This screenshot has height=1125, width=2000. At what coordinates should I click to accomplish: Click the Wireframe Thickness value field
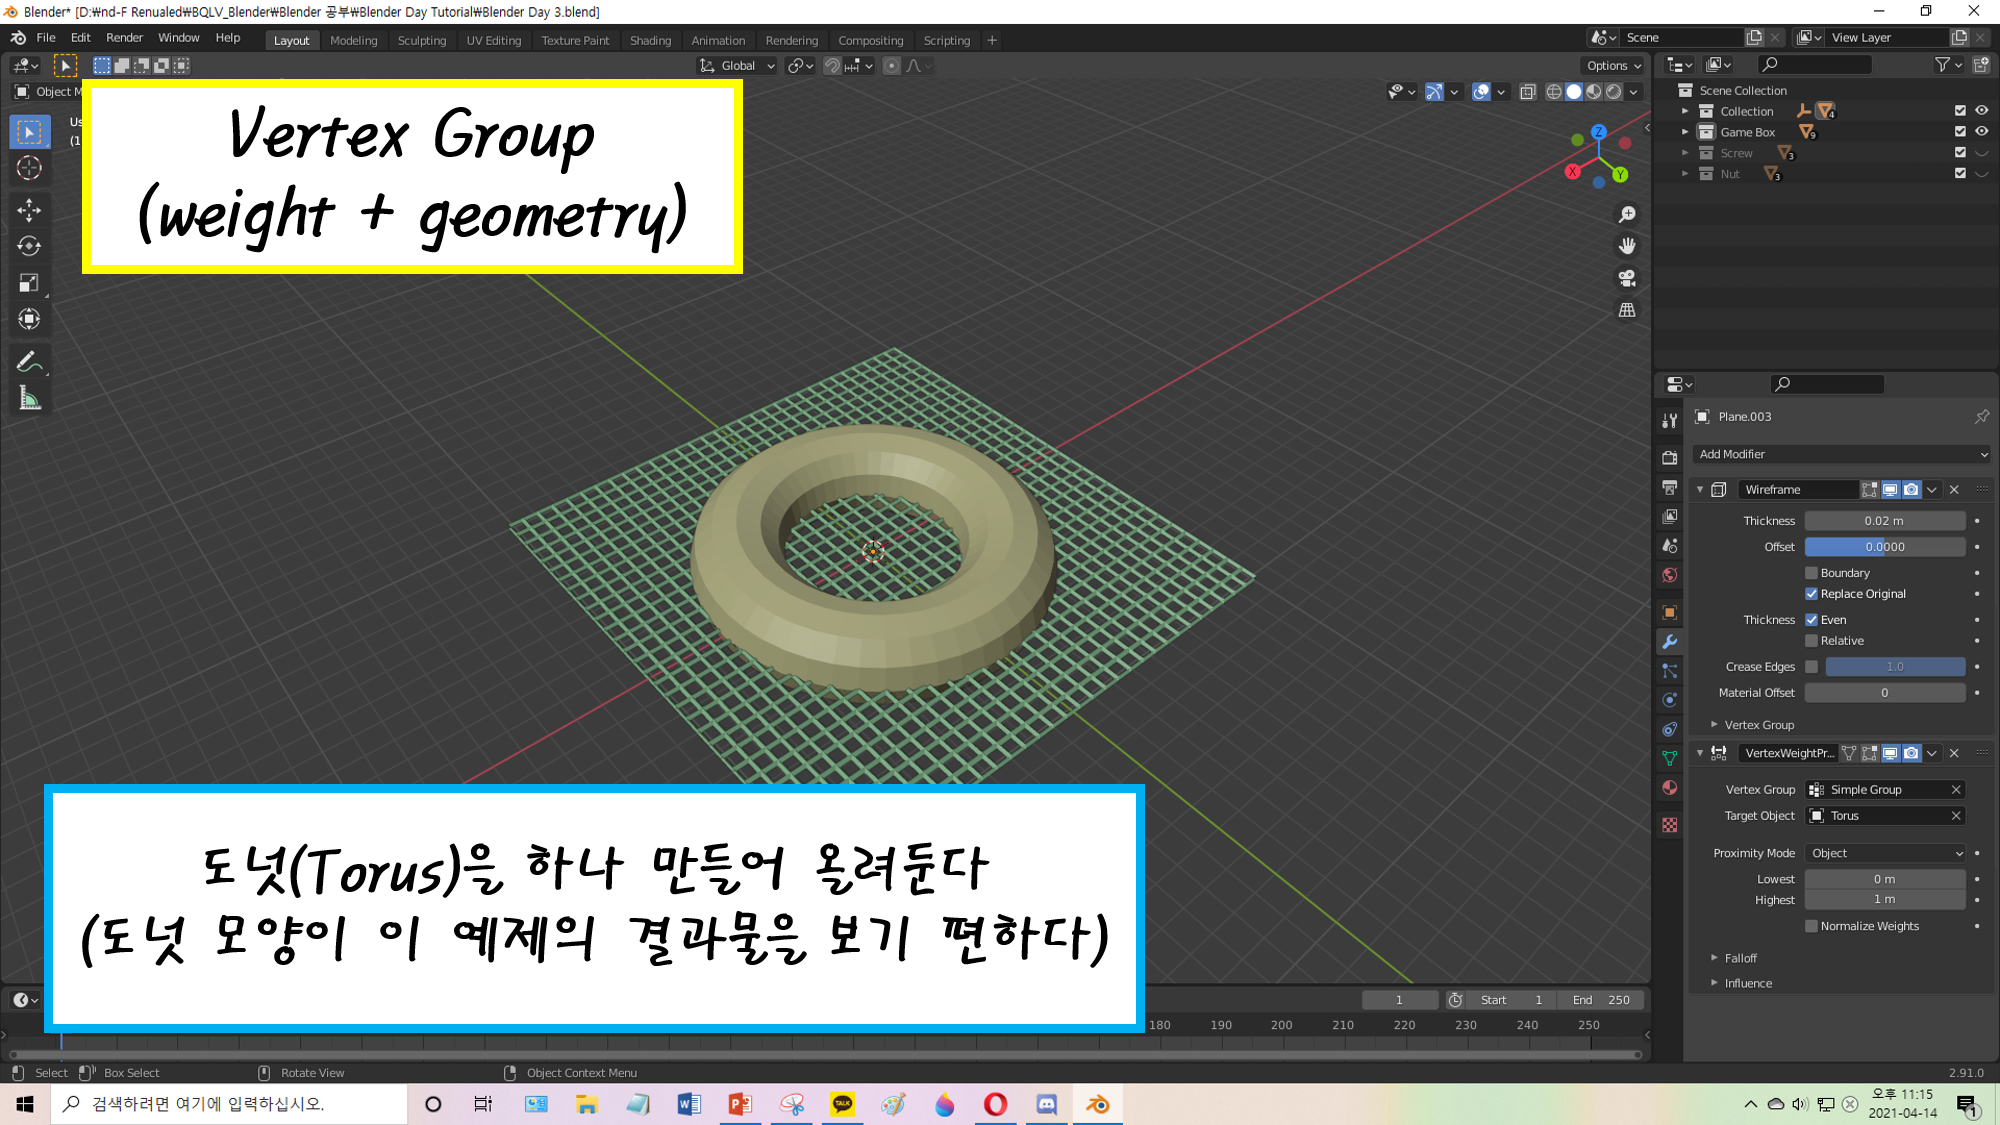1884,521
